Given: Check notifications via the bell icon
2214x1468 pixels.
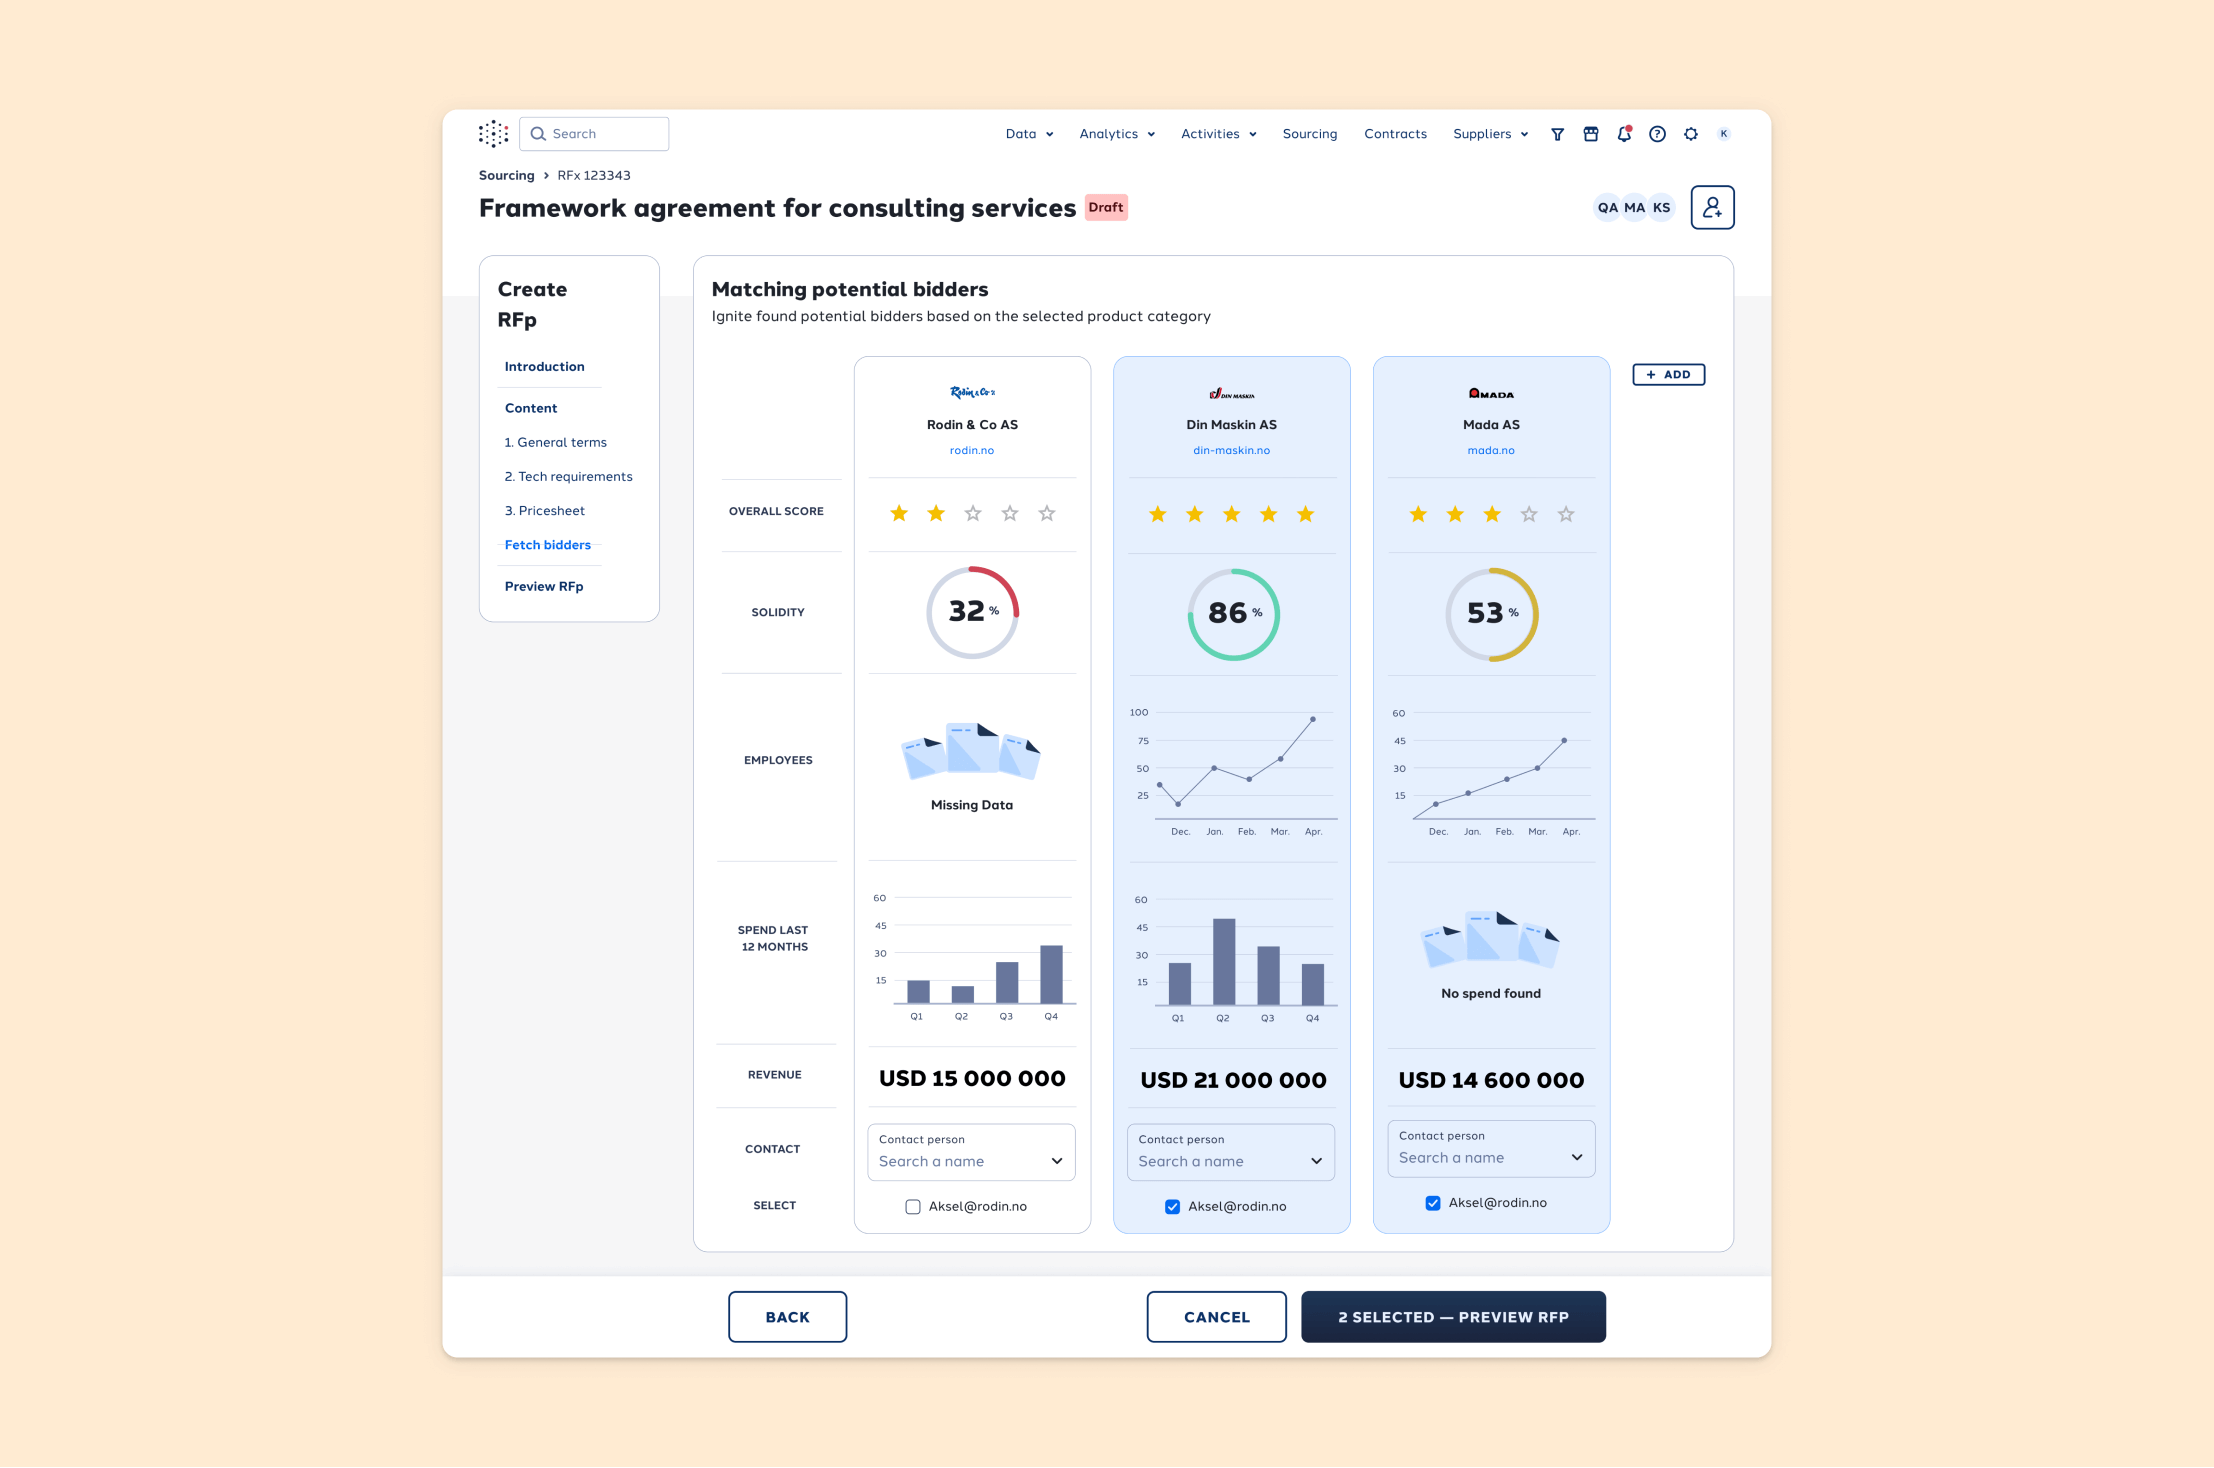Looking at the screenshot, I should pyautogui.click(x=1624, y=134).
